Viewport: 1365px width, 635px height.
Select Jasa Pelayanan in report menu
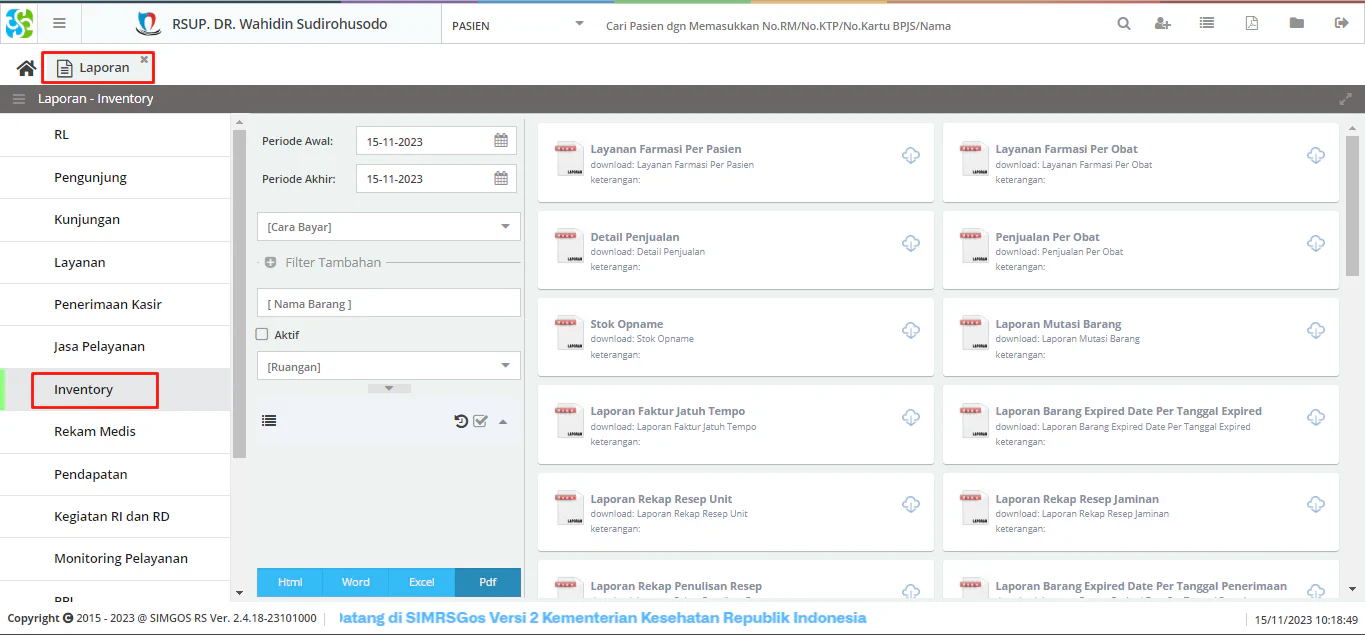tap(115, 347)
